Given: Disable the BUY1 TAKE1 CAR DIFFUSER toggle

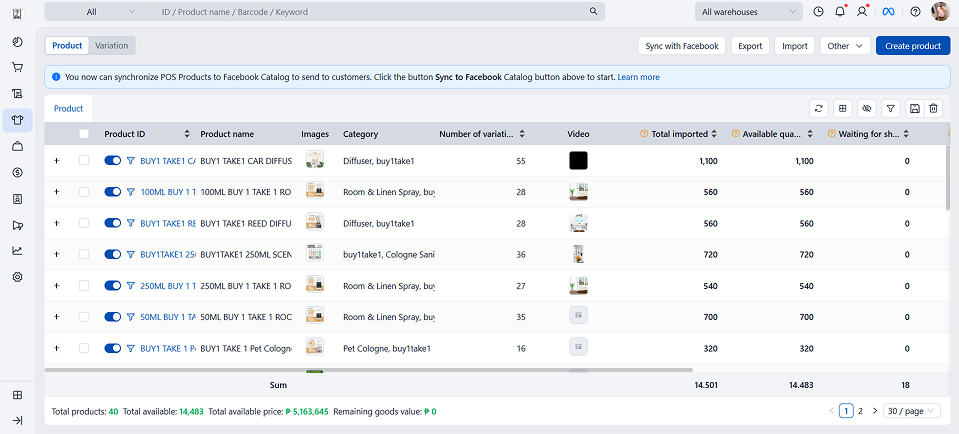Looking at the screenshot, I should click(112, 160).
